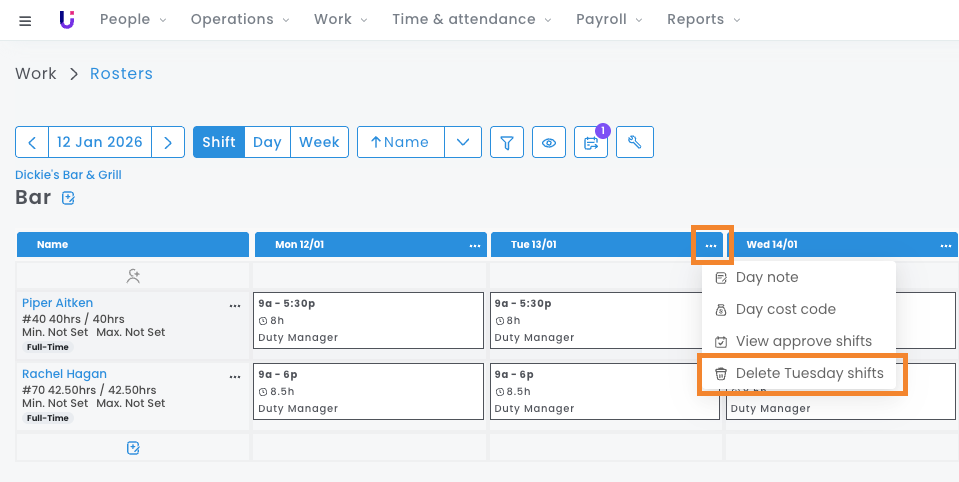Screen dimensions: 959x482
Task: Open the hamburger navigation menu
Action: coord(25,20)
